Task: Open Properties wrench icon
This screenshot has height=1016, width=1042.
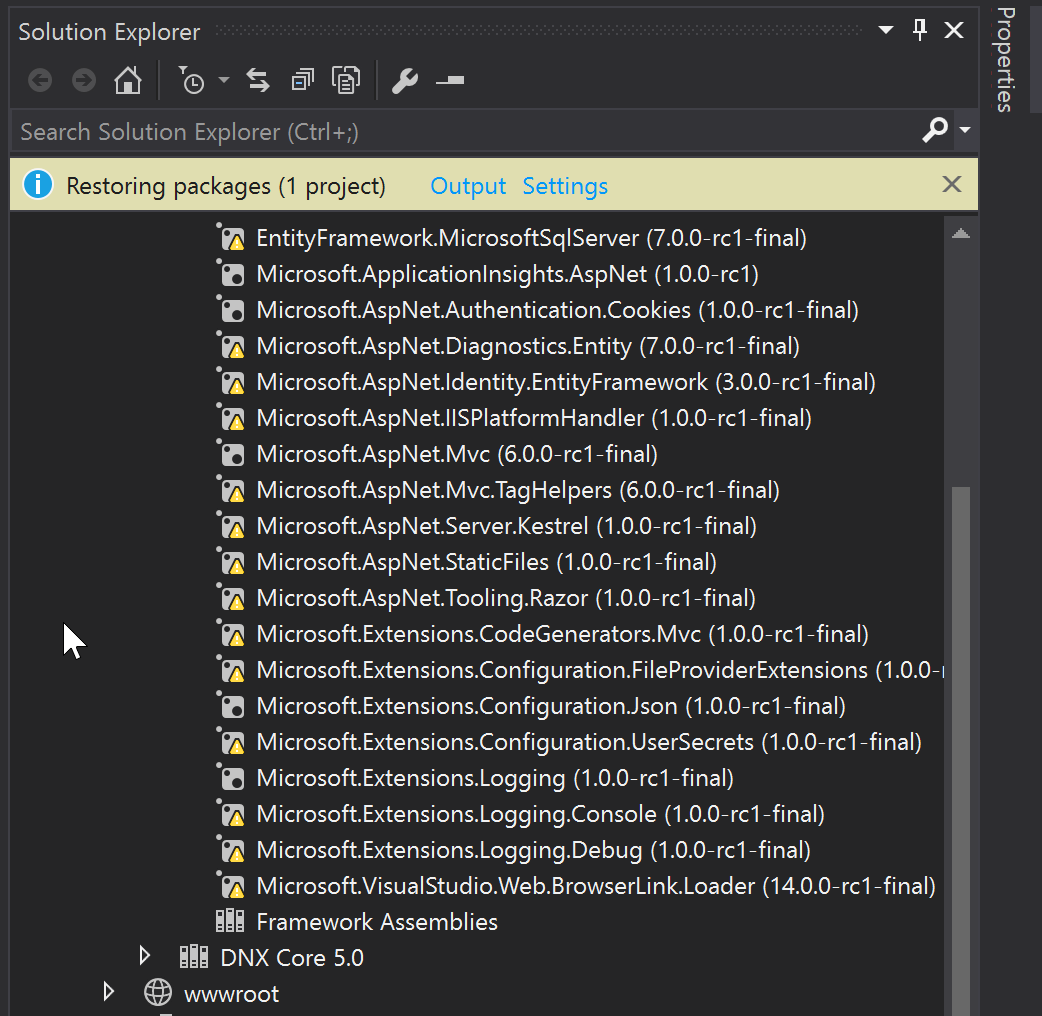Action: [404, 81]
